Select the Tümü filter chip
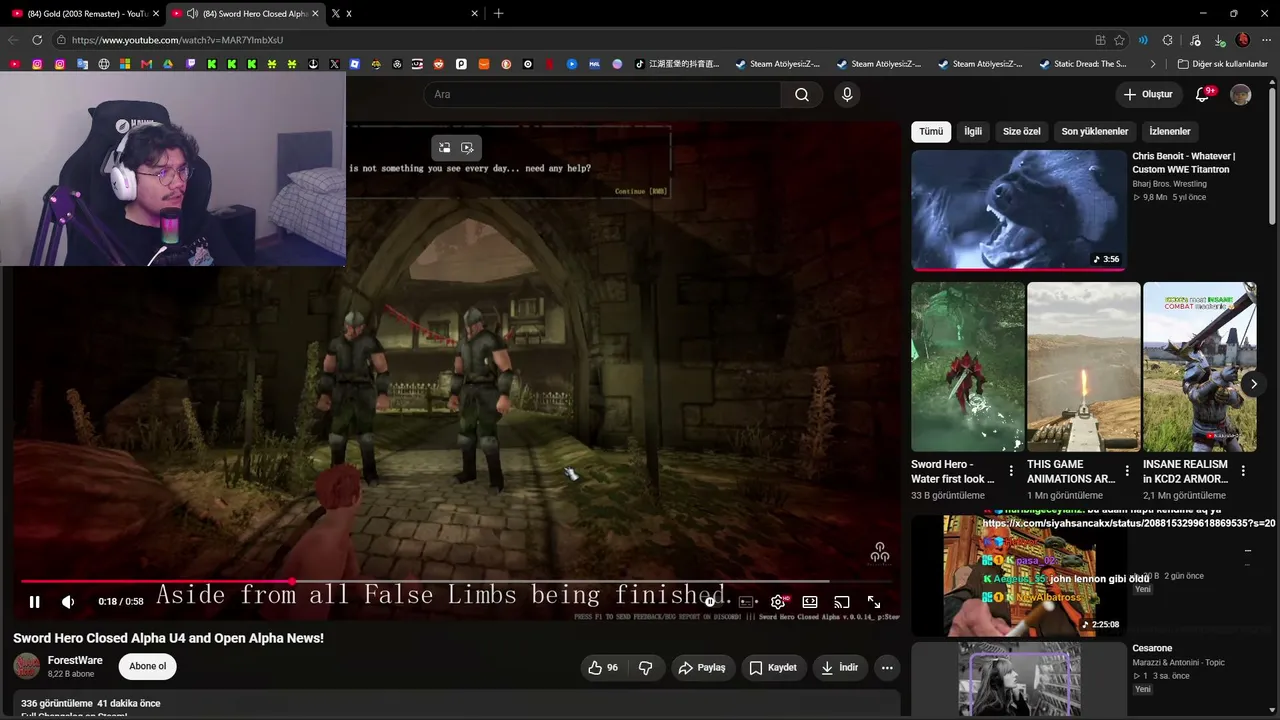1280x720 pixels. 931,131
